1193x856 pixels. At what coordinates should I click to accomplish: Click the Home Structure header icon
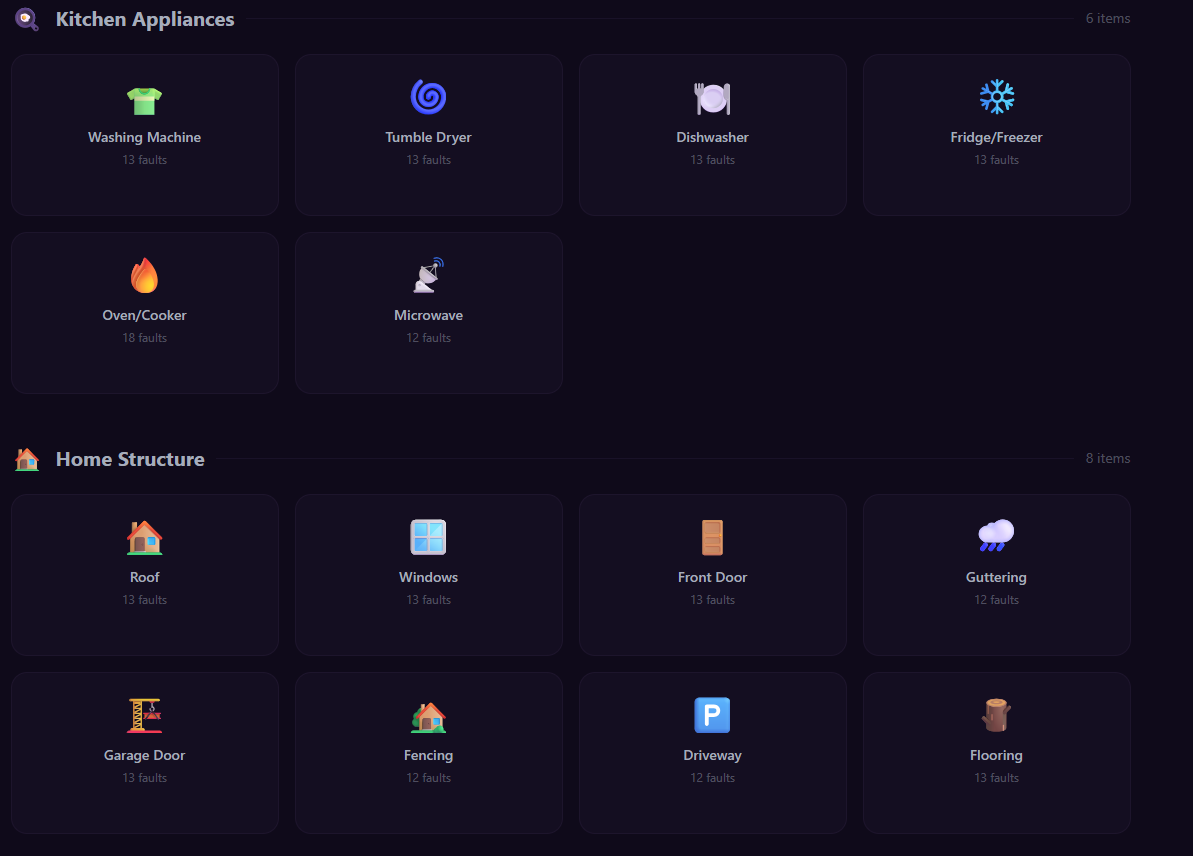coord(25,459)
